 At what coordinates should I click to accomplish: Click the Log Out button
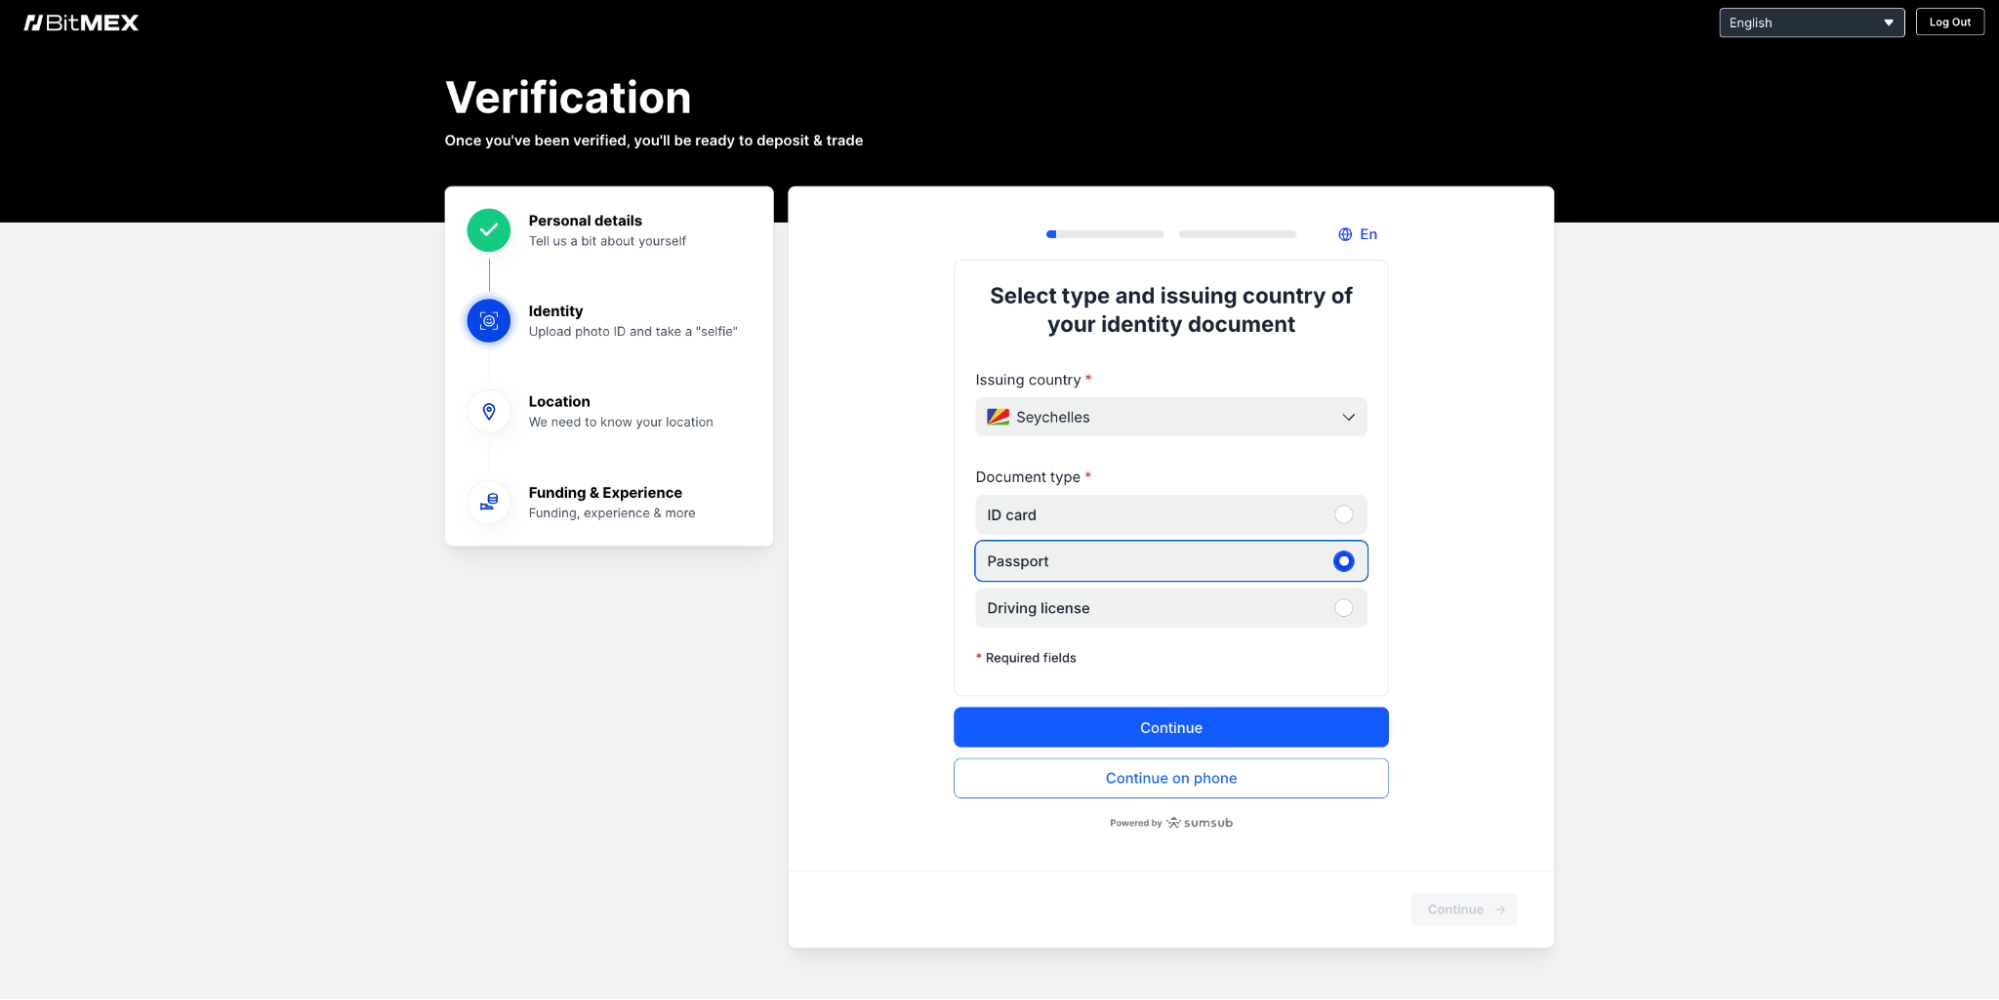(x=1949, y=22)
